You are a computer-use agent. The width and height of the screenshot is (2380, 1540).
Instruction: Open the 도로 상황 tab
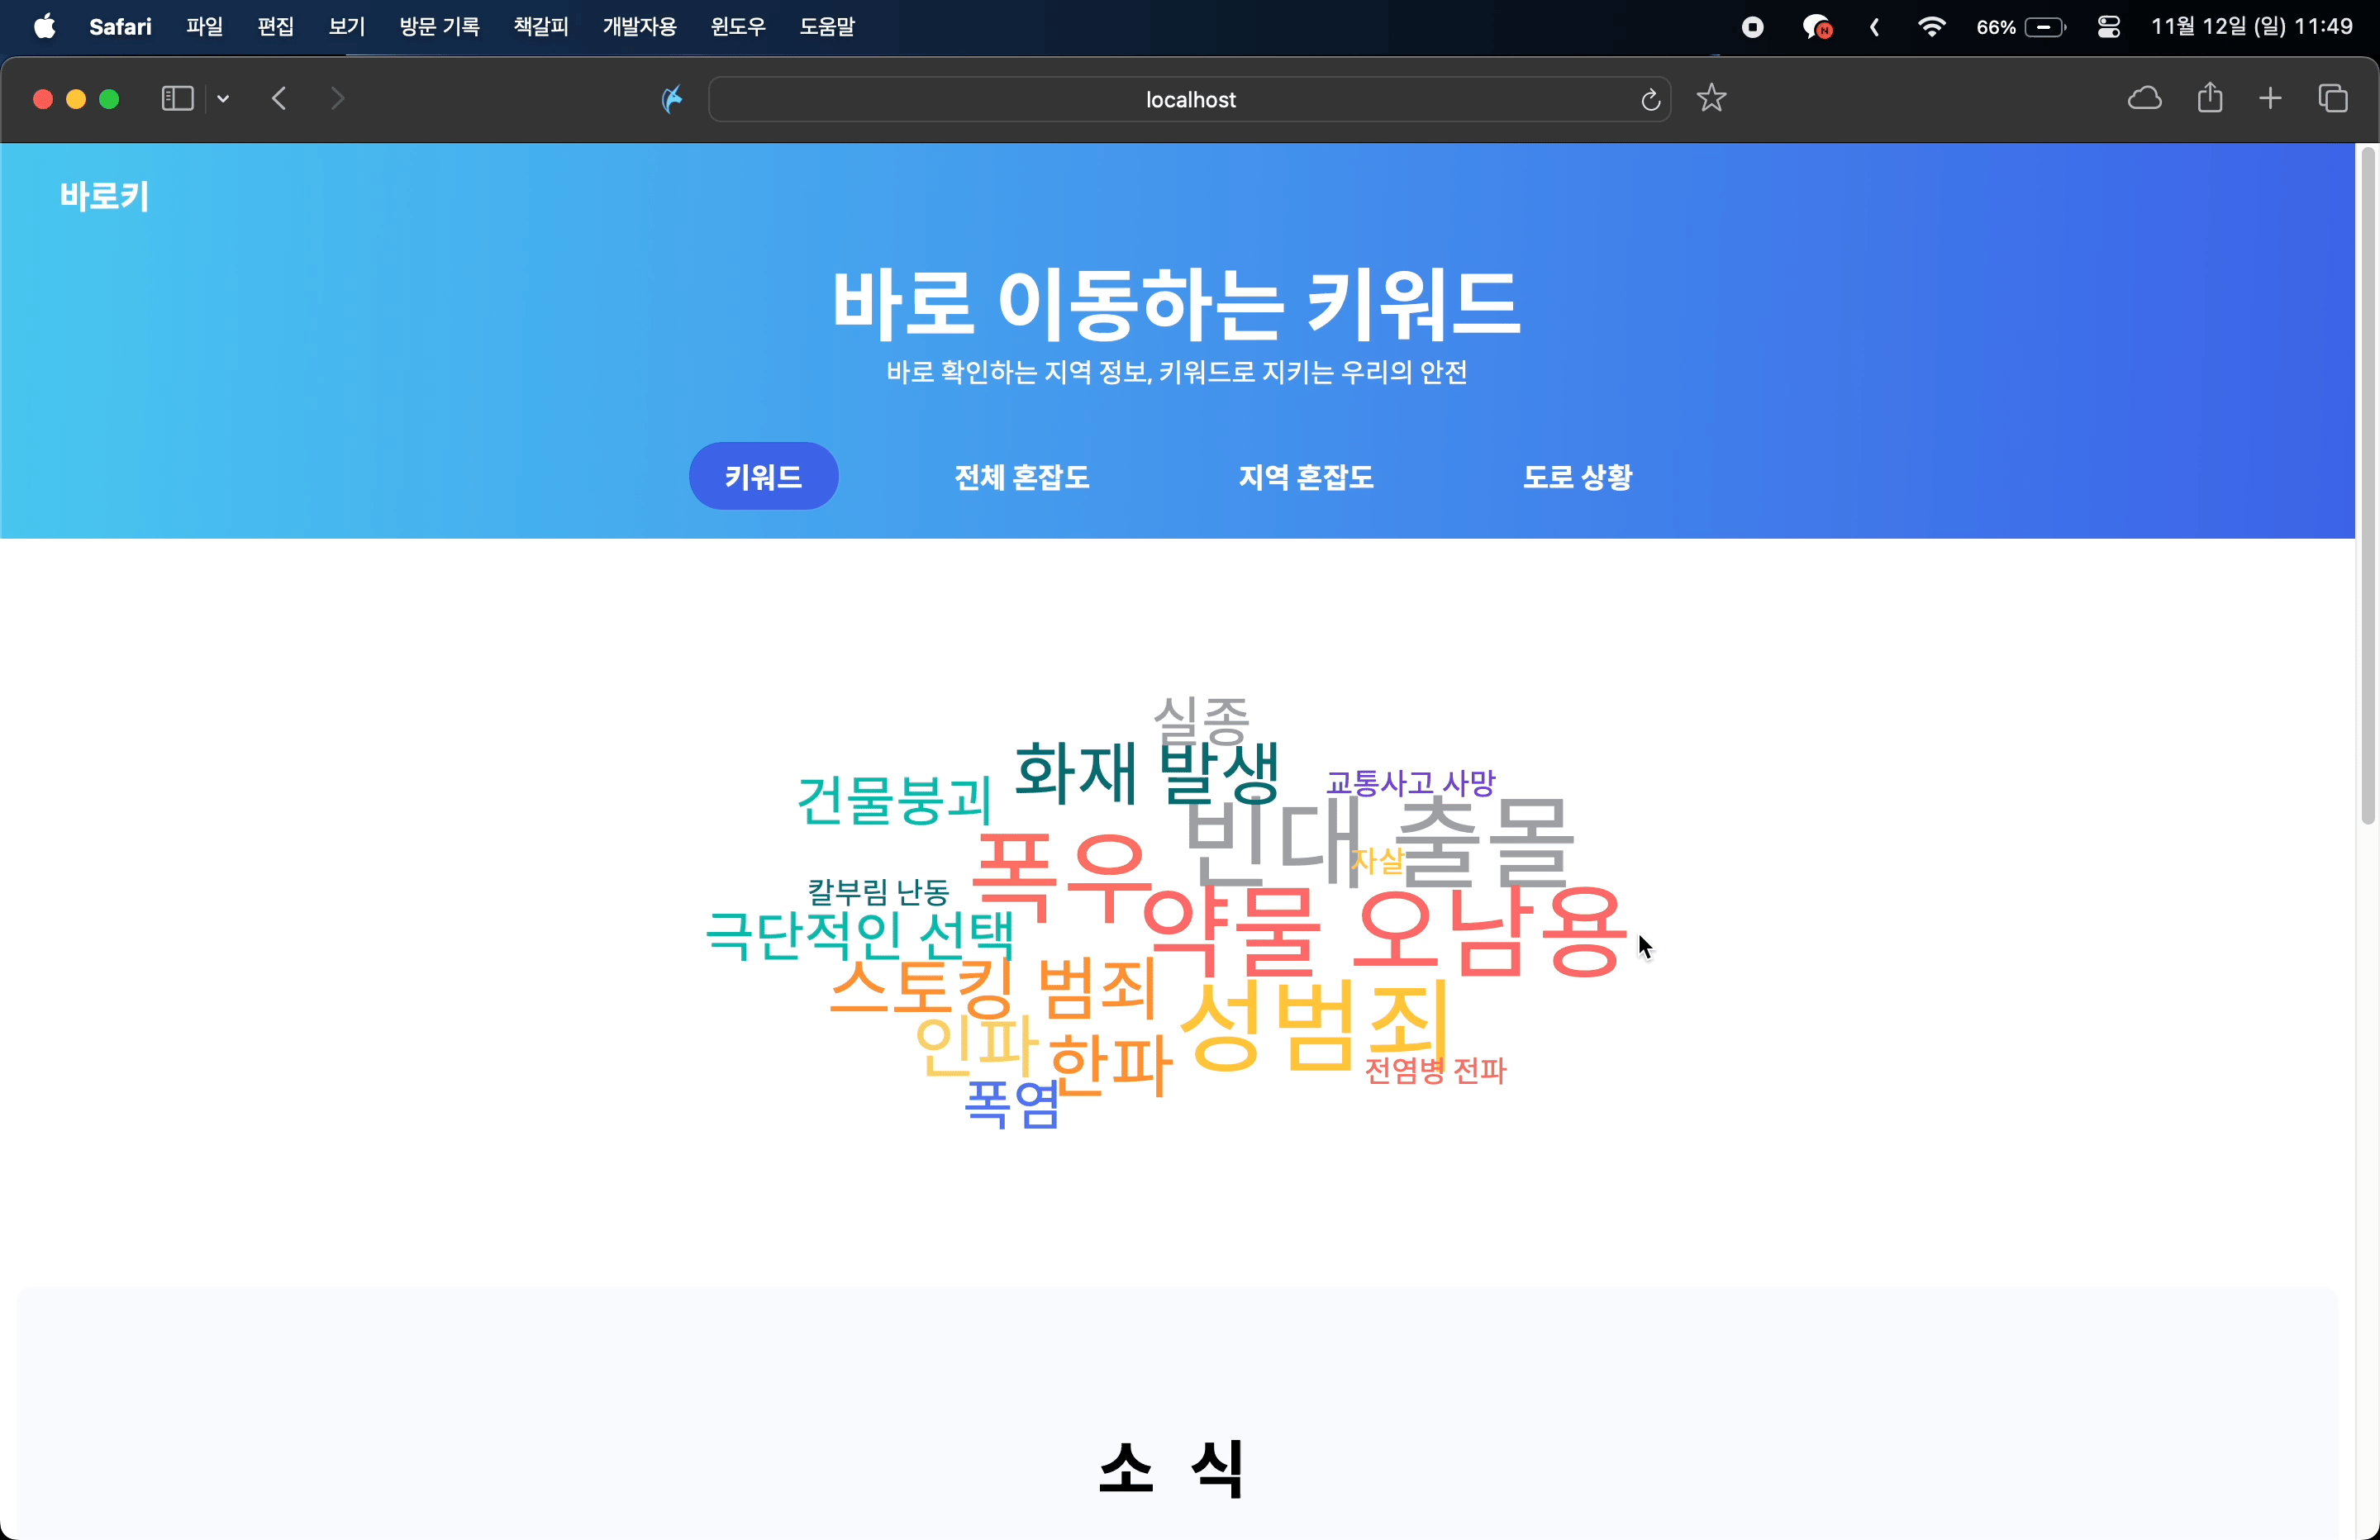[x=1577, y=477]
